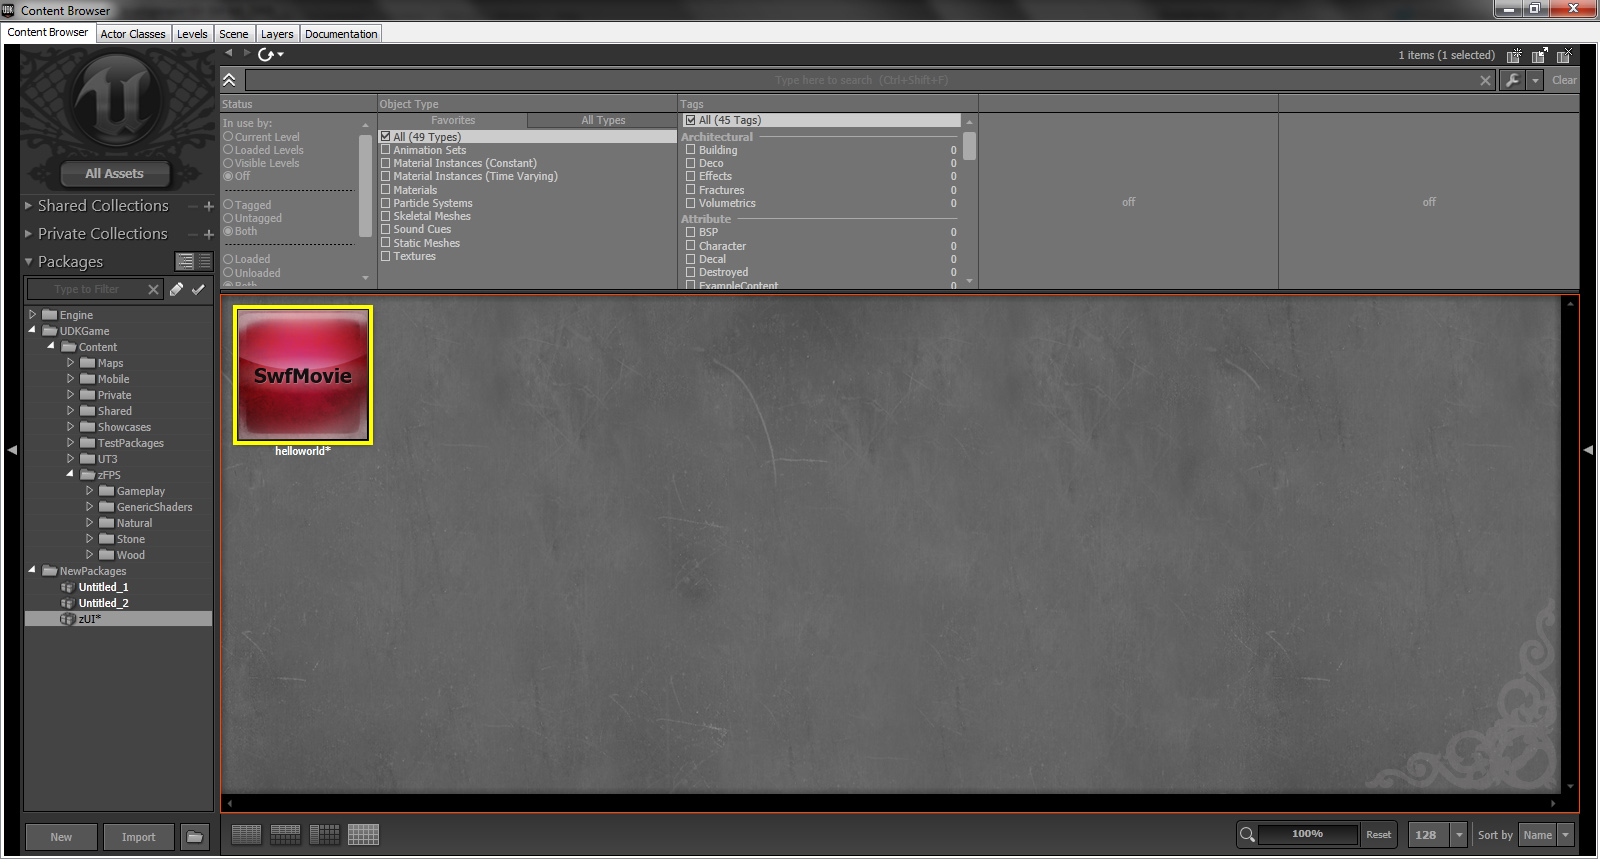
Task: Select the thumbnails-only grid layout icon
Action: pos(363,835)
